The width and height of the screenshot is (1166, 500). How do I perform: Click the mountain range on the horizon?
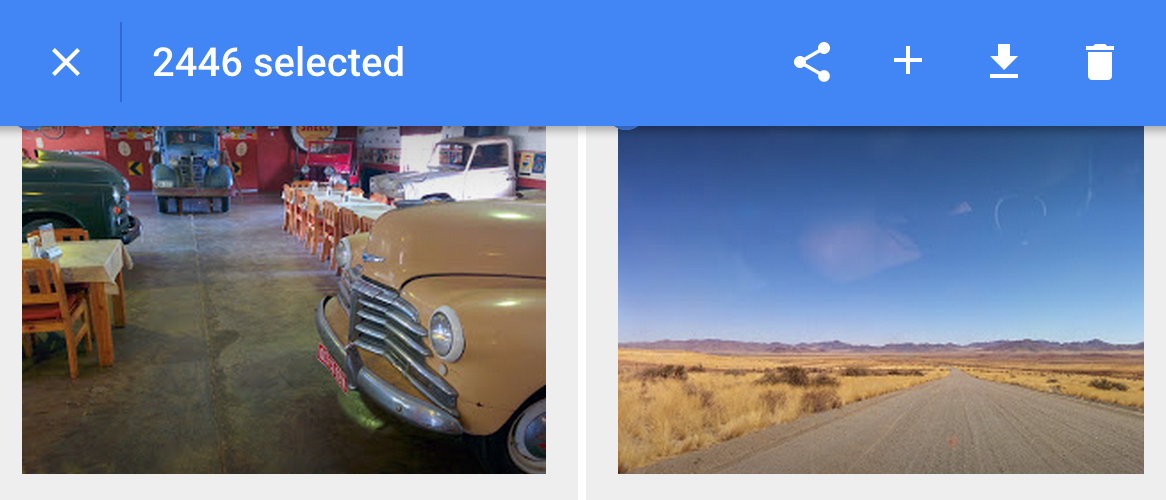880,345
